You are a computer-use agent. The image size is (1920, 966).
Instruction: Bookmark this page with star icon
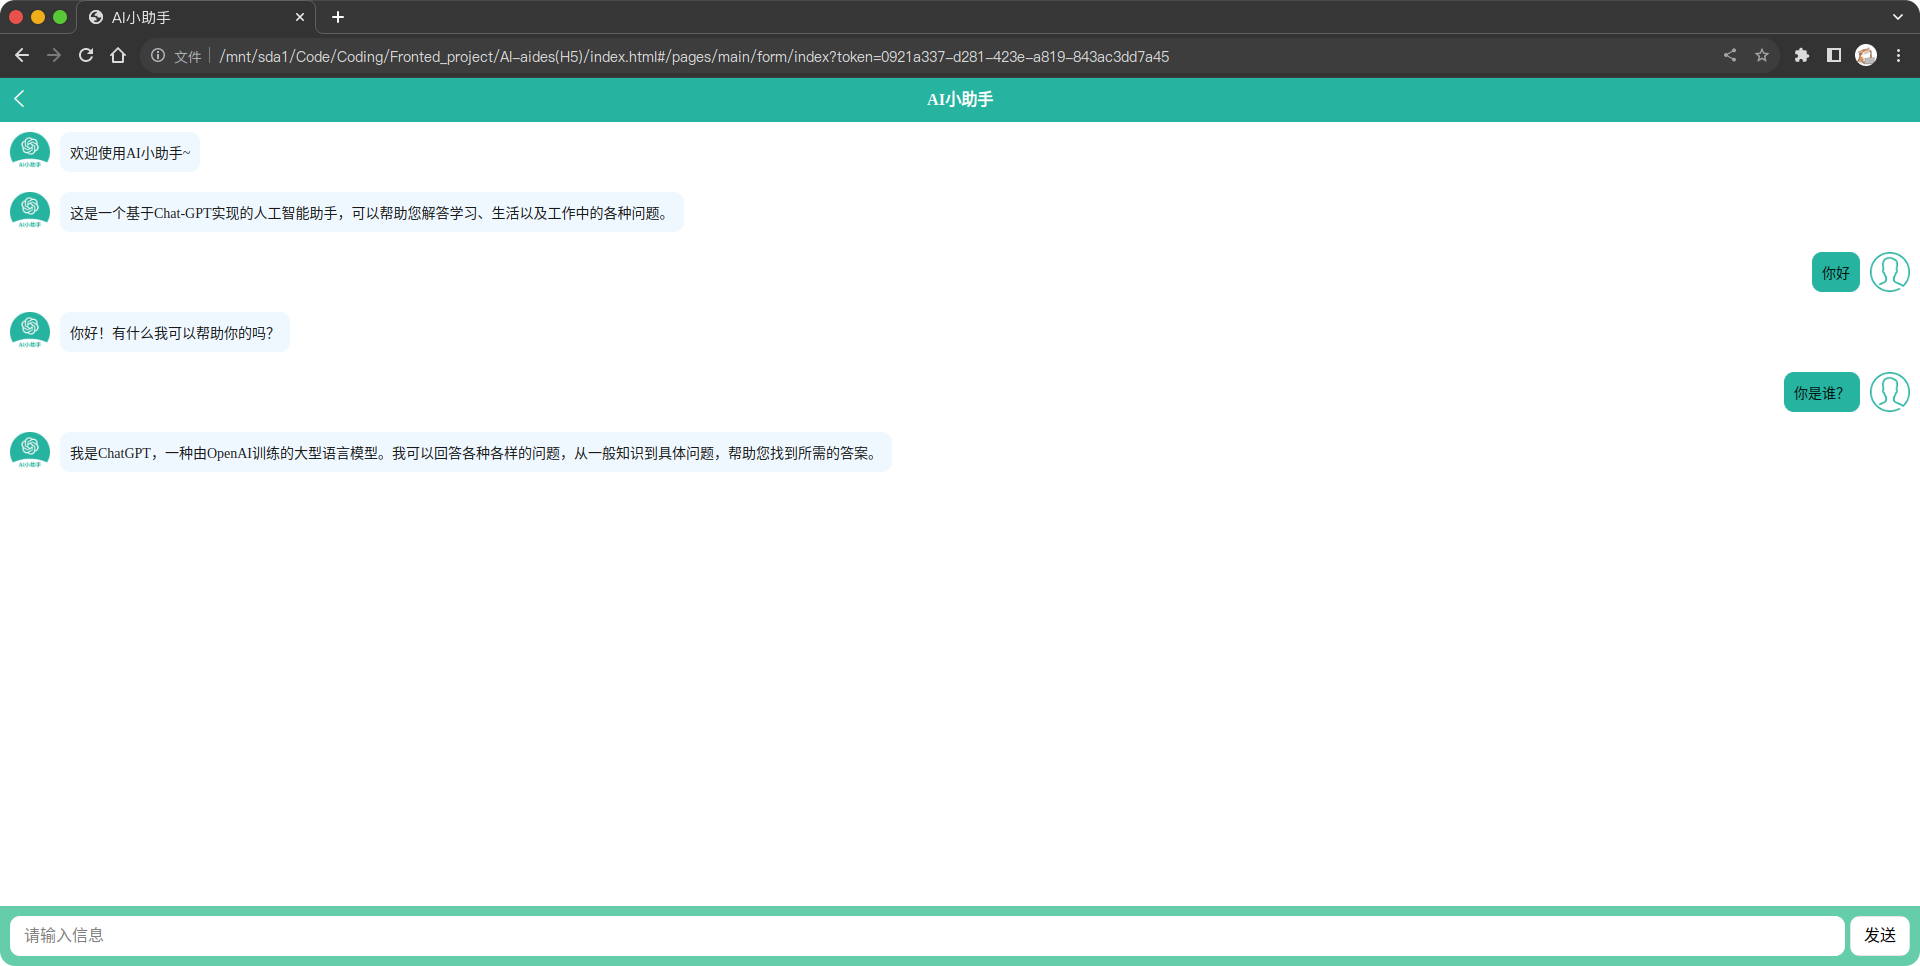point(1762,56)
